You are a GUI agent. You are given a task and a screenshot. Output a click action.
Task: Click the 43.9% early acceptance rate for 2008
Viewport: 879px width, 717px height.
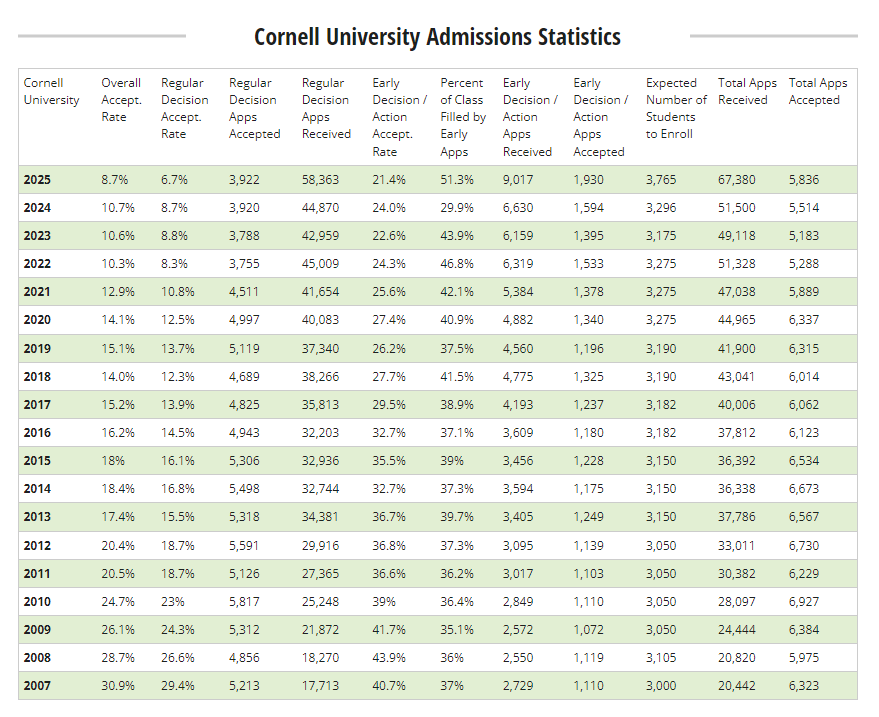[389, 657]
